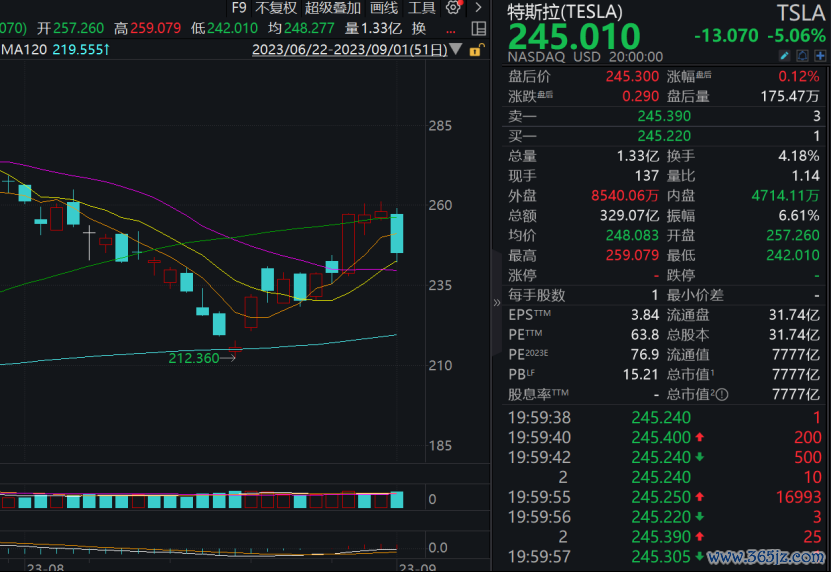Open chart settings gear icon
Screen dimensions: 831x572
pos(454,7)
